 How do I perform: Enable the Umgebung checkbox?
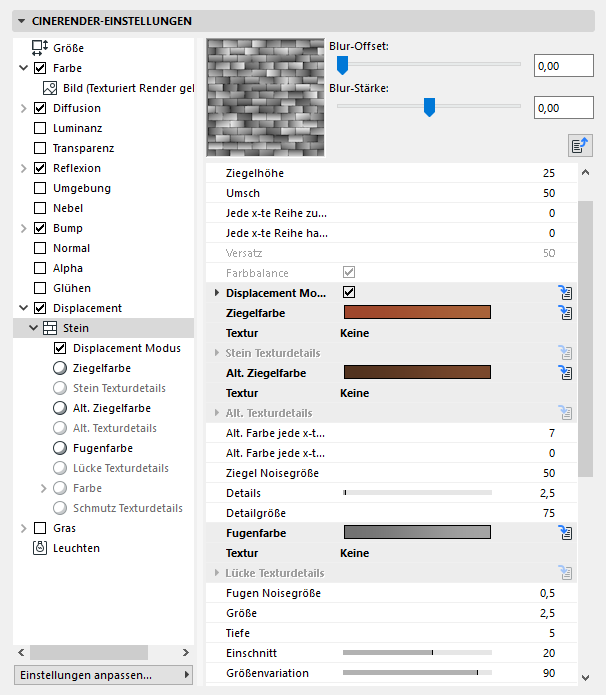pos(40,188)
